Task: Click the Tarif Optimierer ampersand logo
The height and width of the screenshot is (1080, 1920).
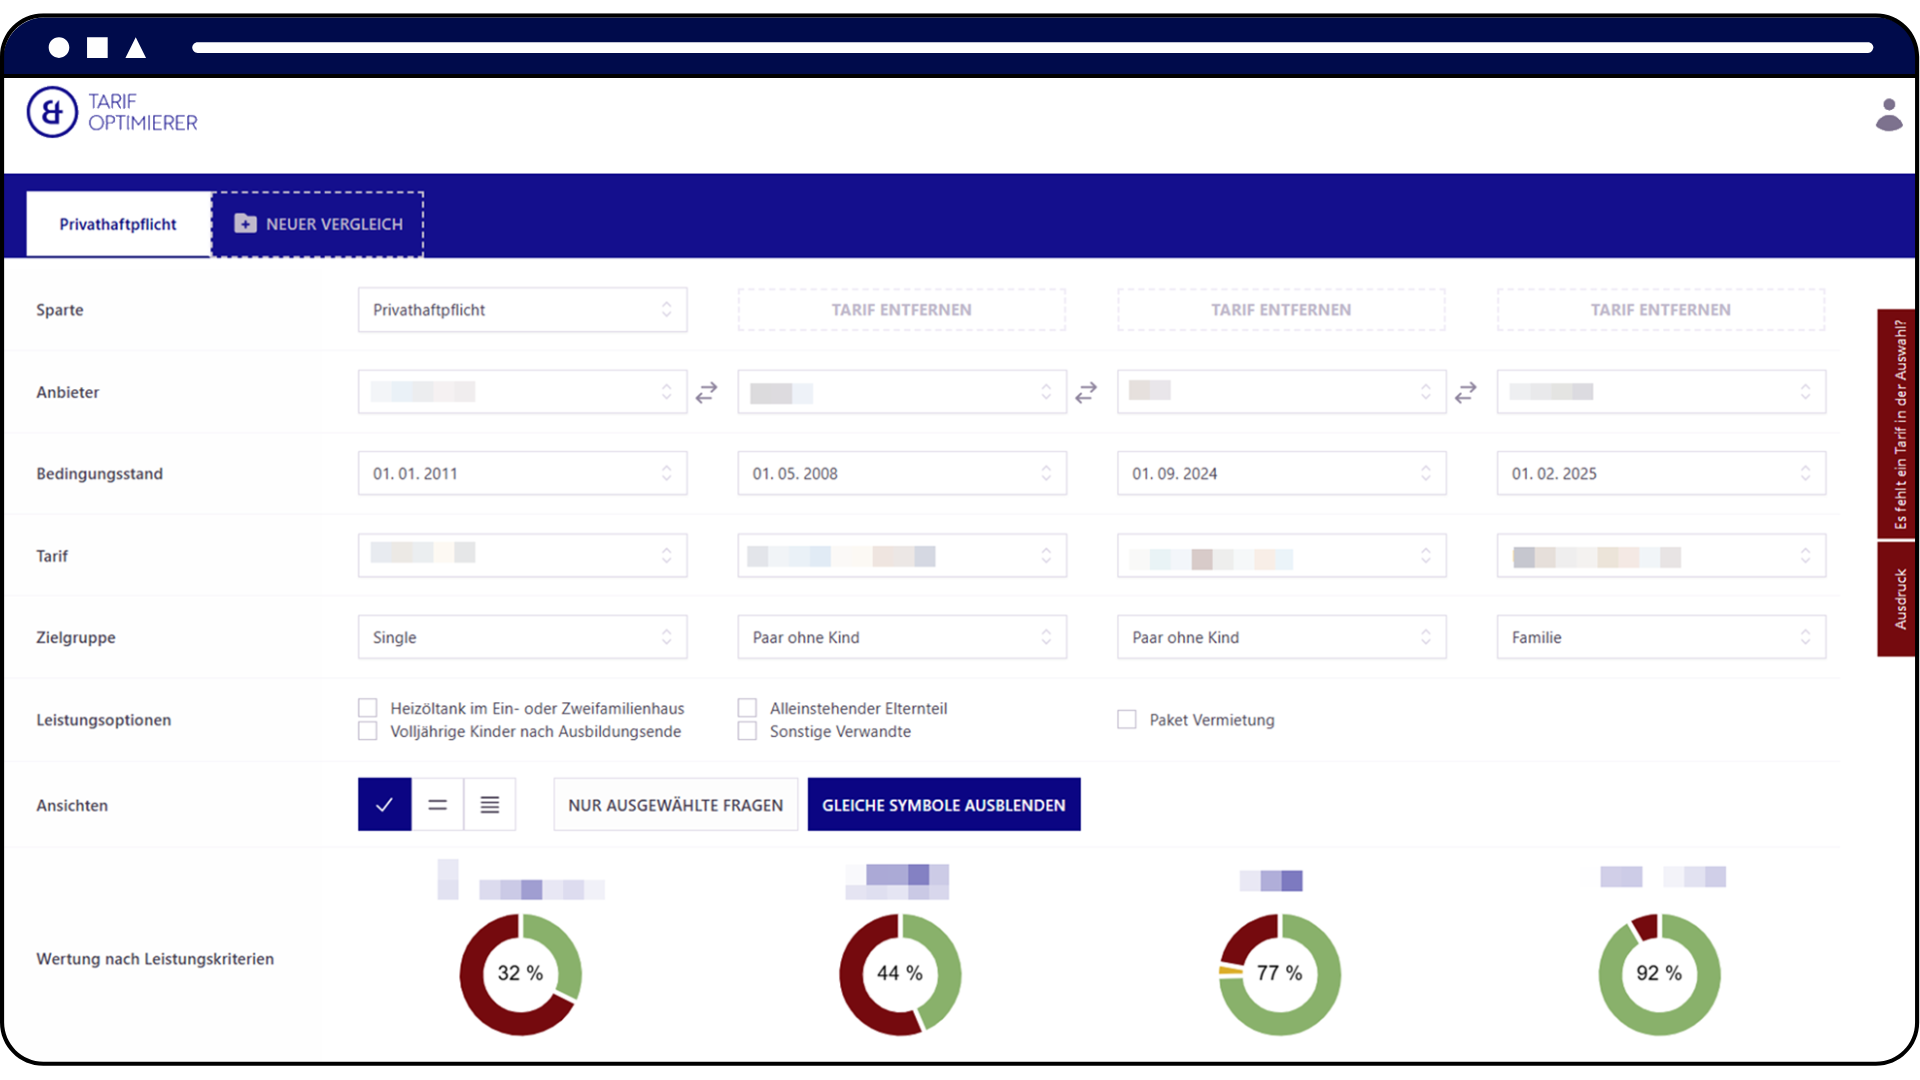Action: (x=52, y=112)
